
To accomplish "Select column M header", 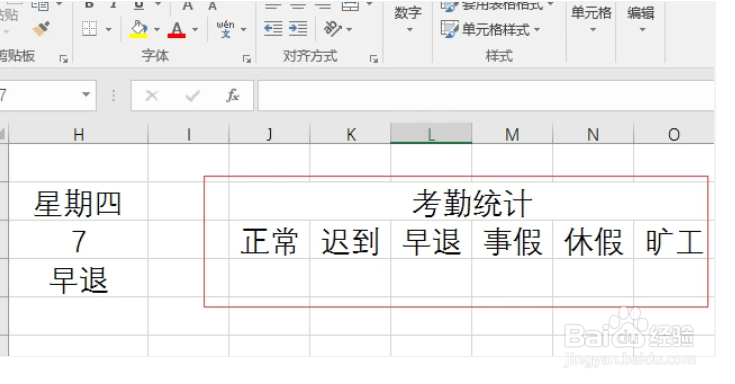I will tap(512, 135).
